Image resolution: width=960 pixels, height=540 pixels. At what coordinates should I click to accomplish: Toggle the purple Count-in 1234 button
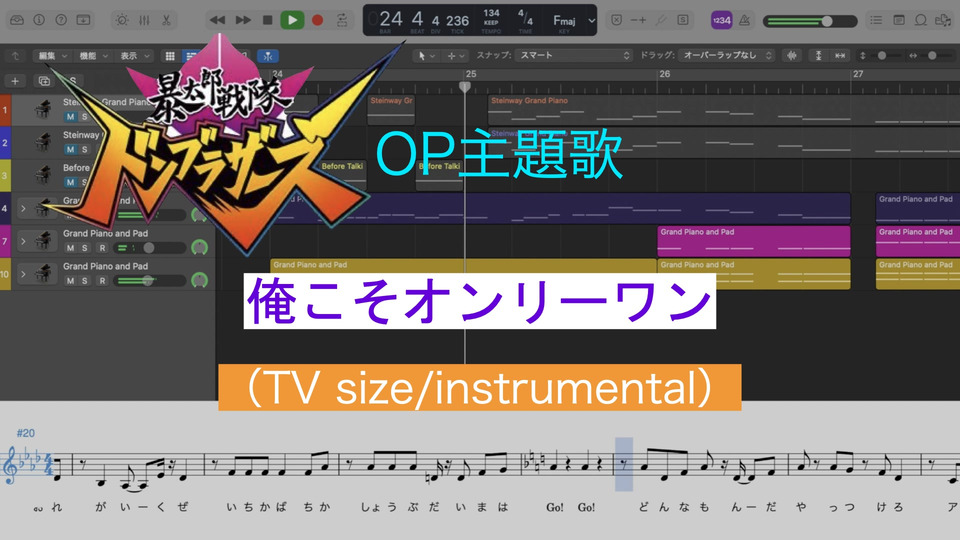click(721, 20)
